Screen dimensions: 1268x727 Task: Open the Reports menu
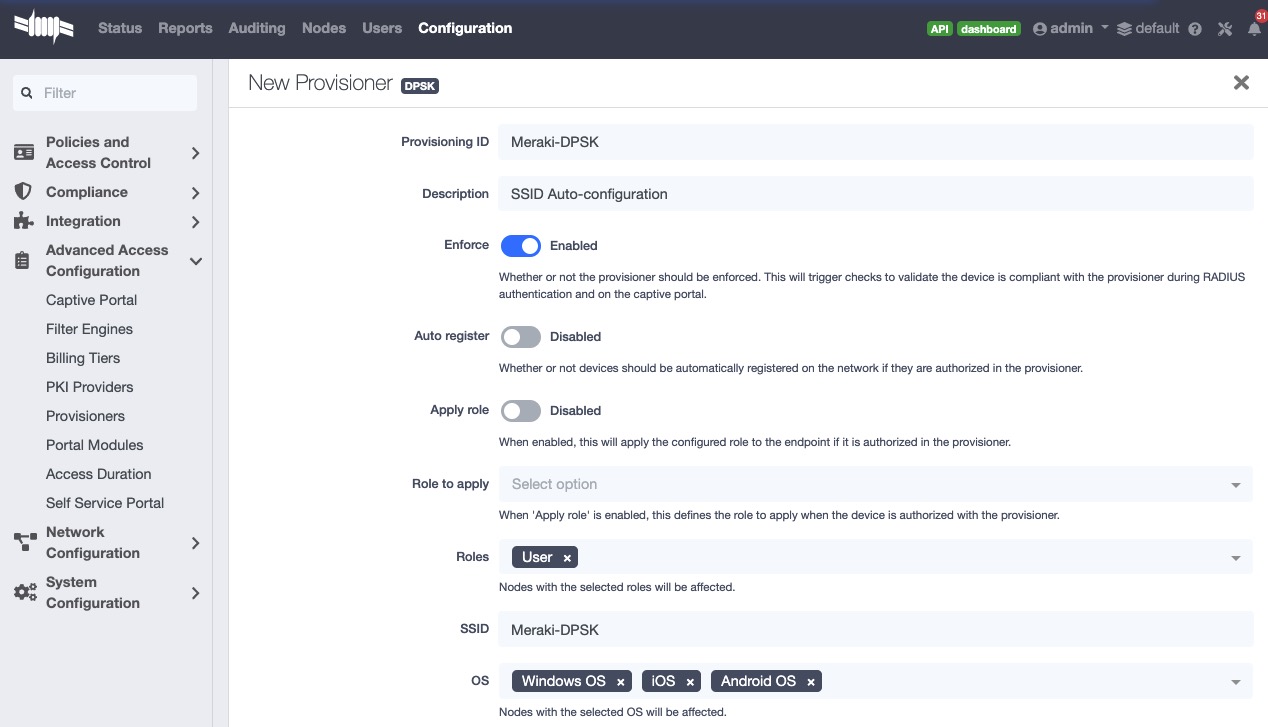click(185, 28)
